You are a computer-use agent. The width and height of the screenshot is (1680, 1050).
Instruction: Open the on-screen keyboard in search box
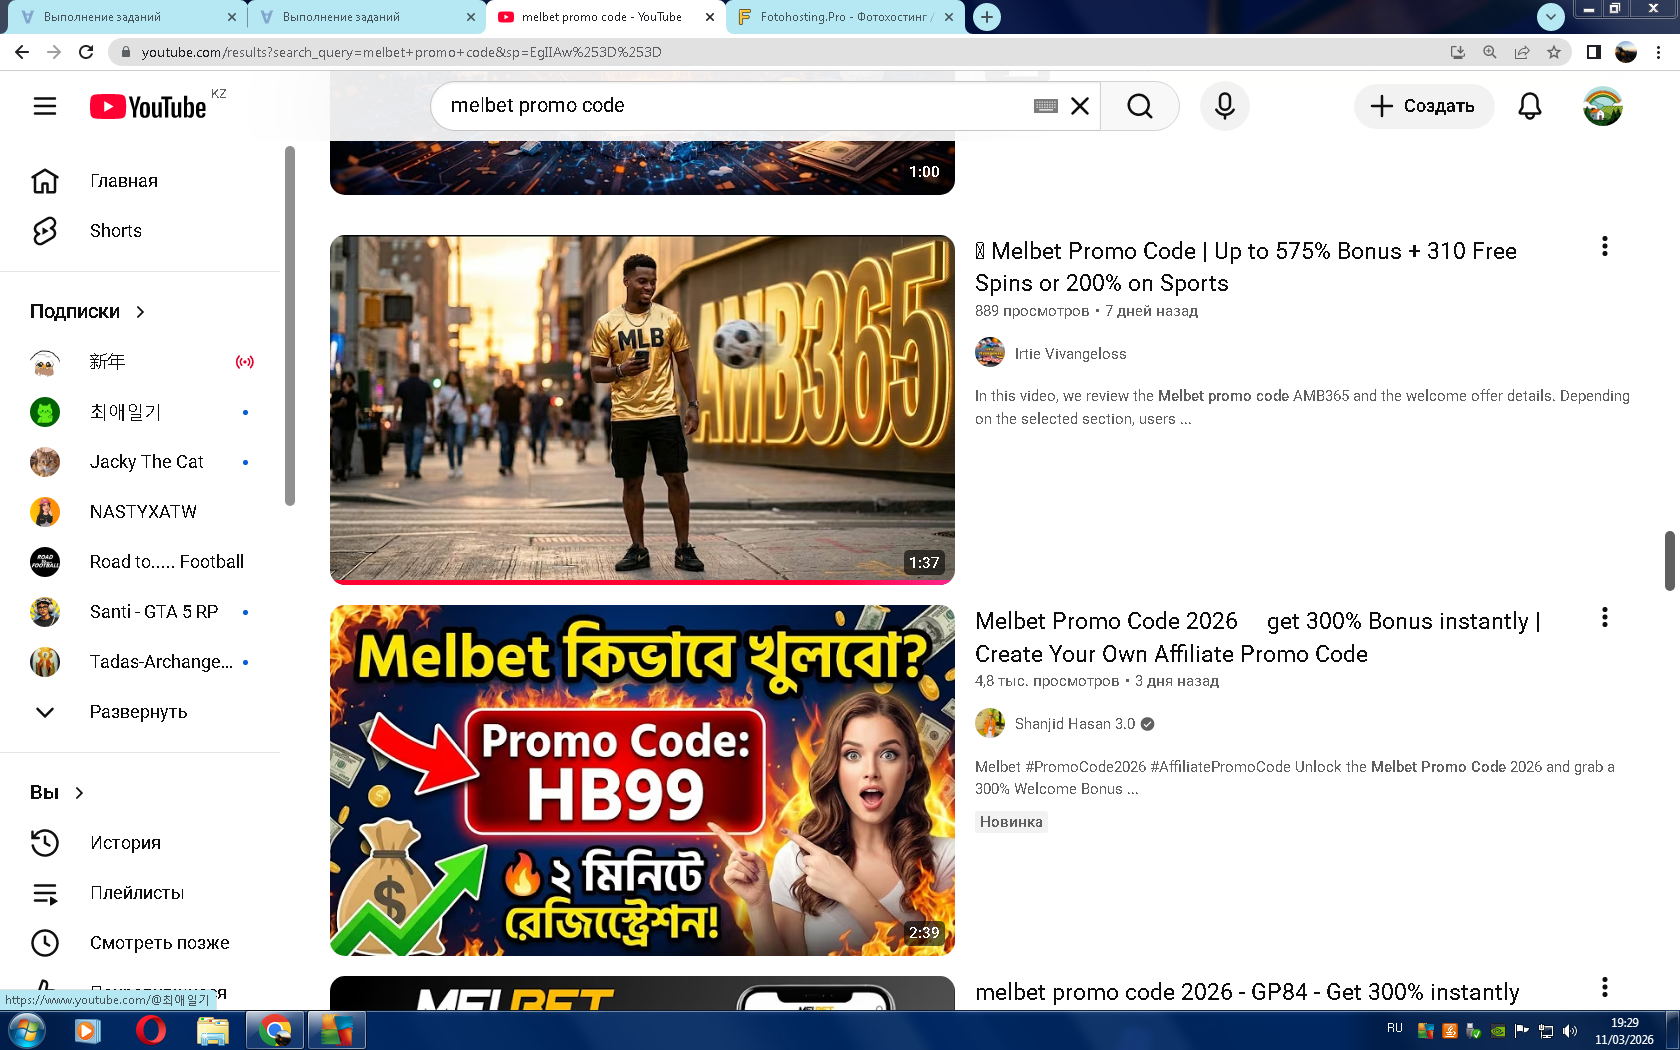(1046, 106)
